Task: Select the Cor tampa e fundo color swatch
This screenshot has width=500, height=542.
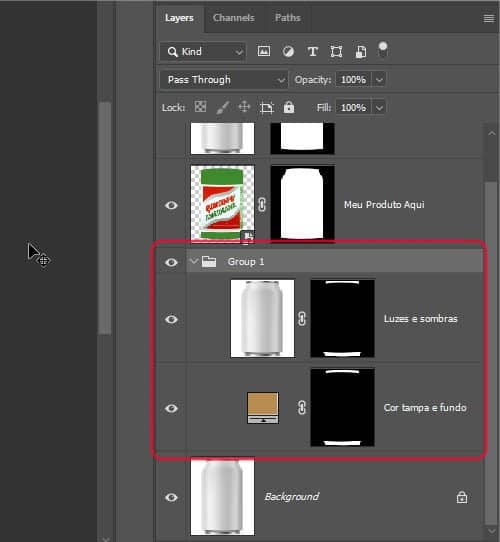Action: 263,408
